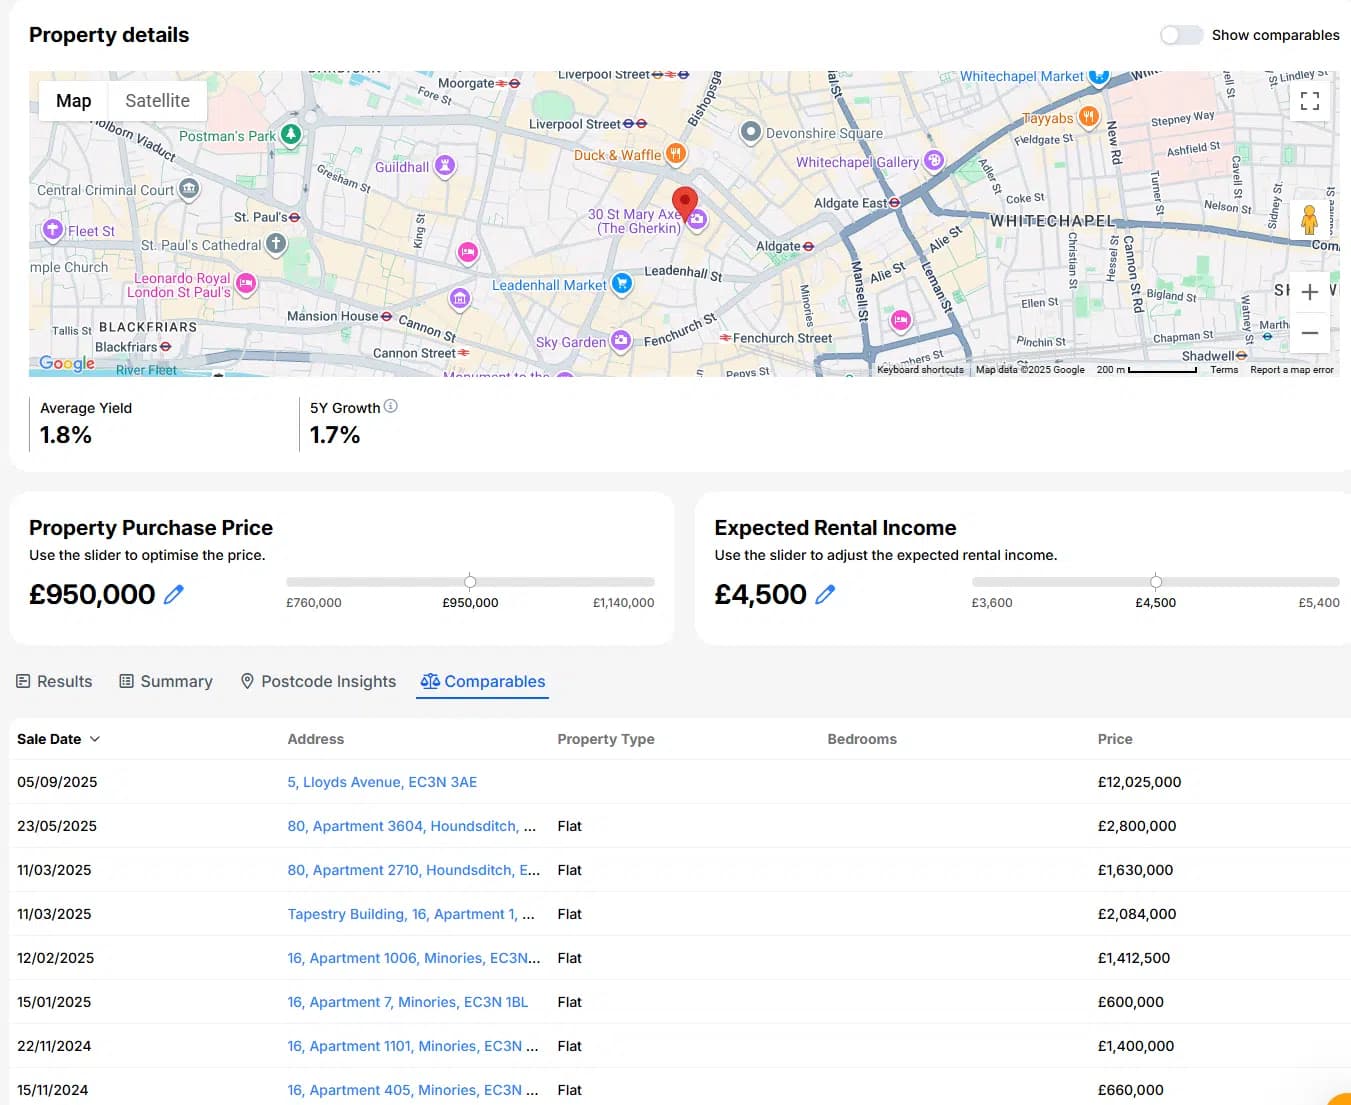The height and width of the screenshot is (1105, 1351).
Task: Edit the property purchase price pencil
Action: (x=174, y=594)
